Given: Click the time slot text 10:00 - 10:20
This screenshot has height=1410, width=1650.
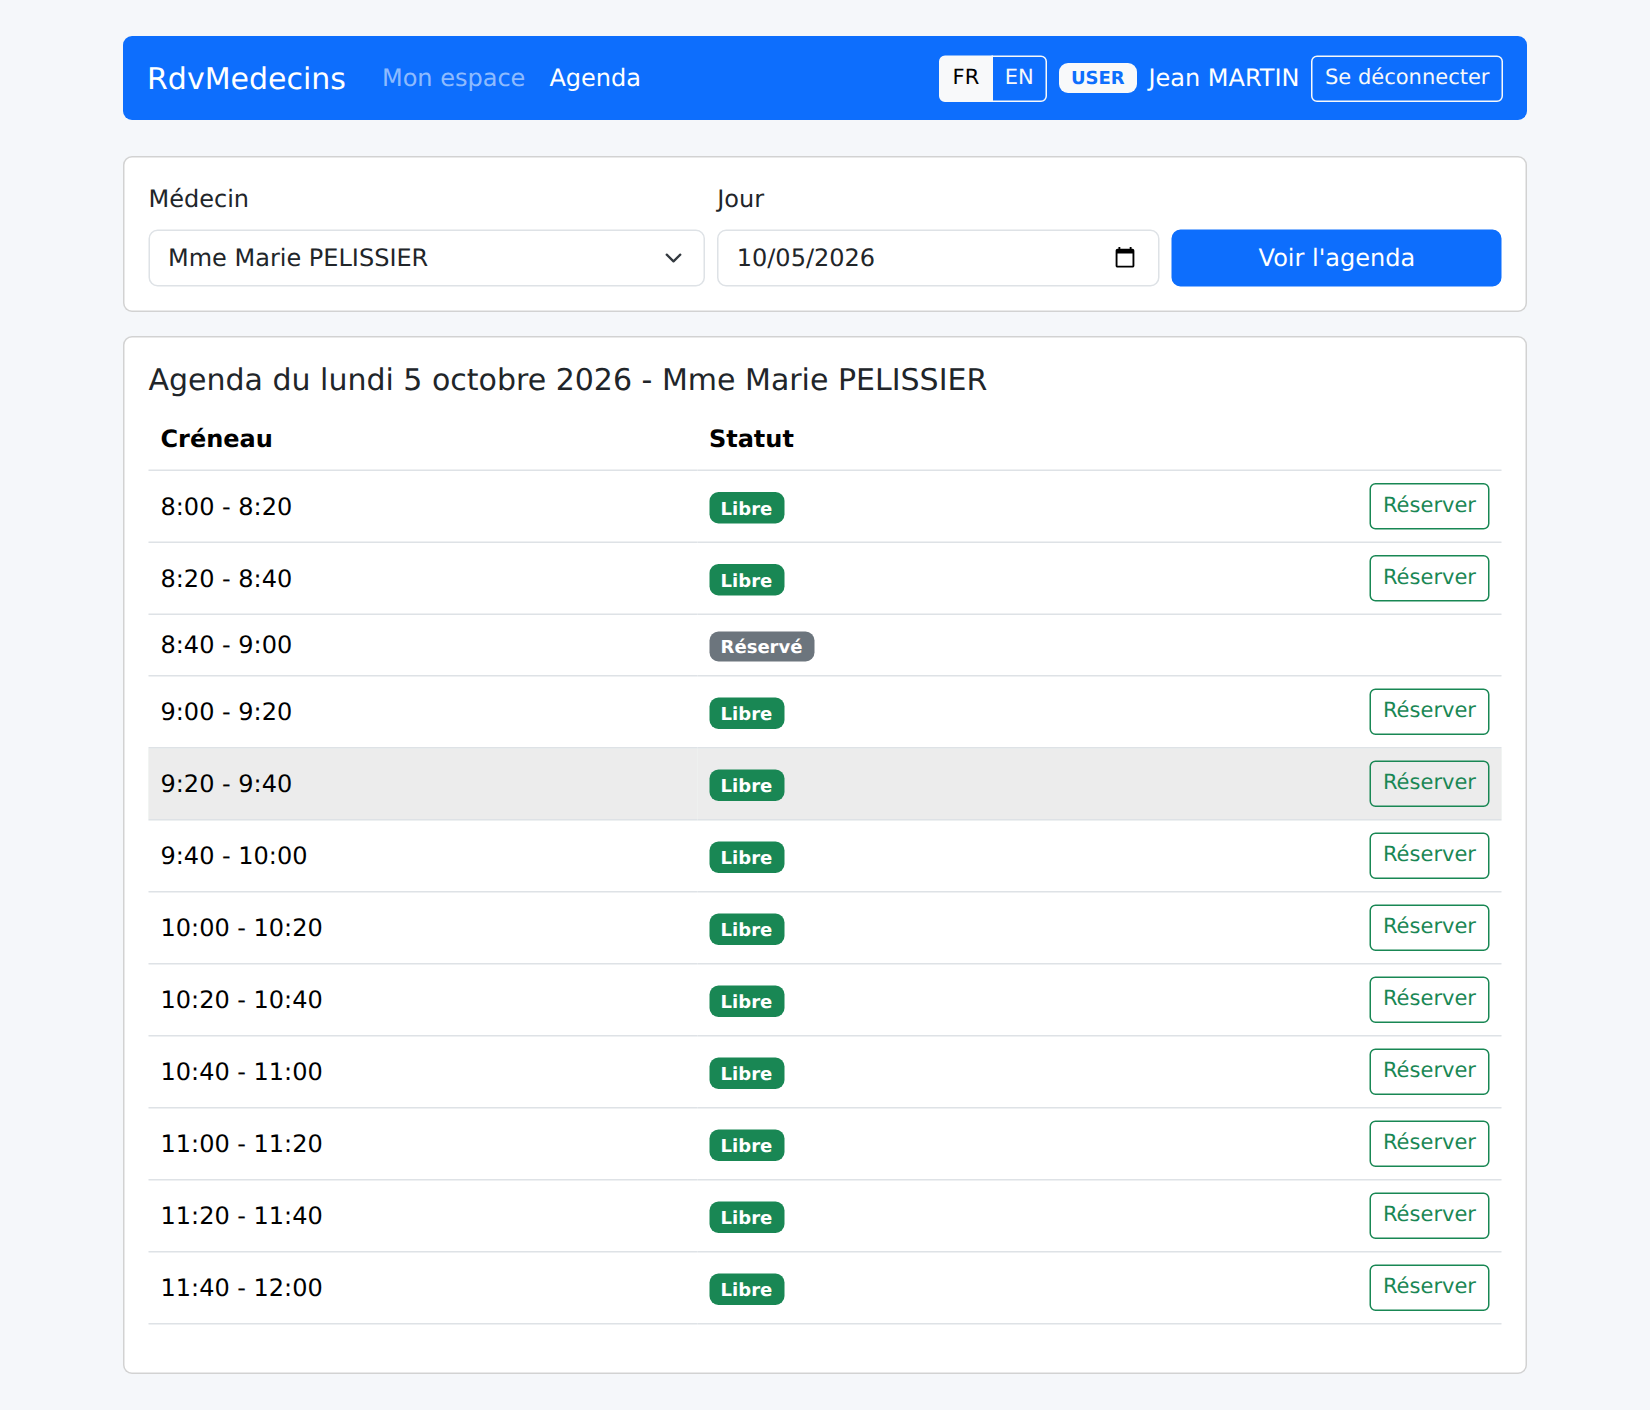Looking at the screenshot, I should [242, 928].
